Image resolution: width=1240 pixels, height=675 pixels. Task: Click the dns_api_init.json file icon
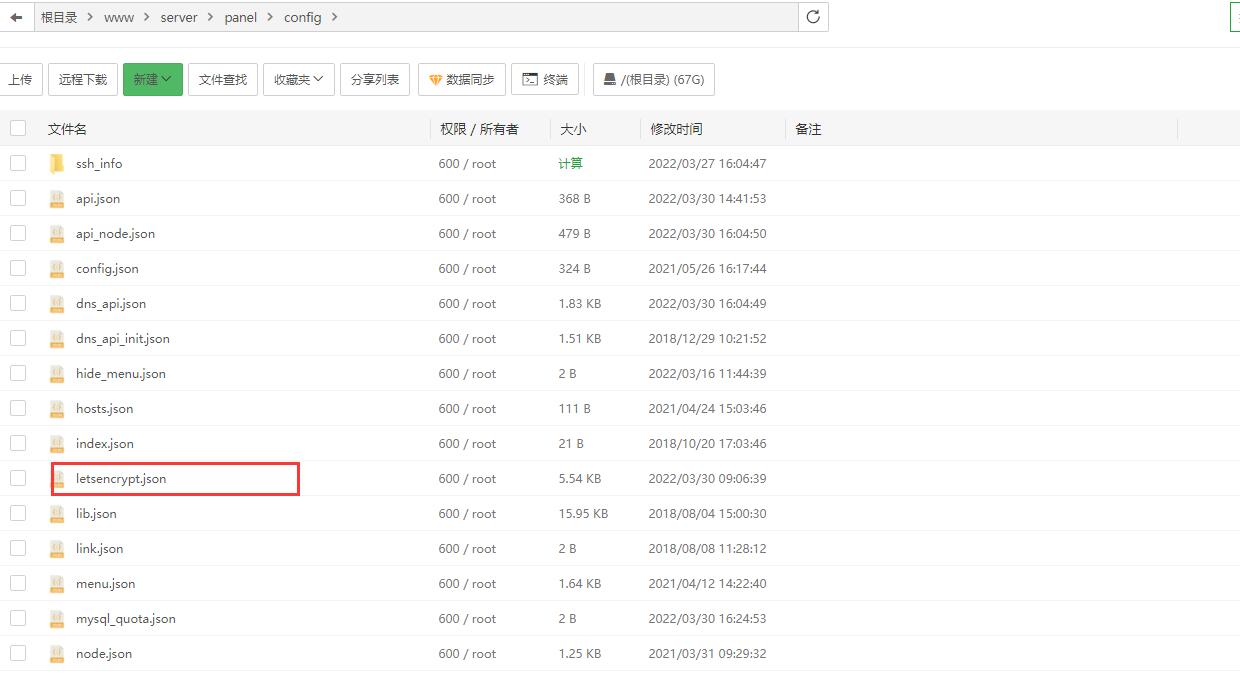tap(57, 339)
